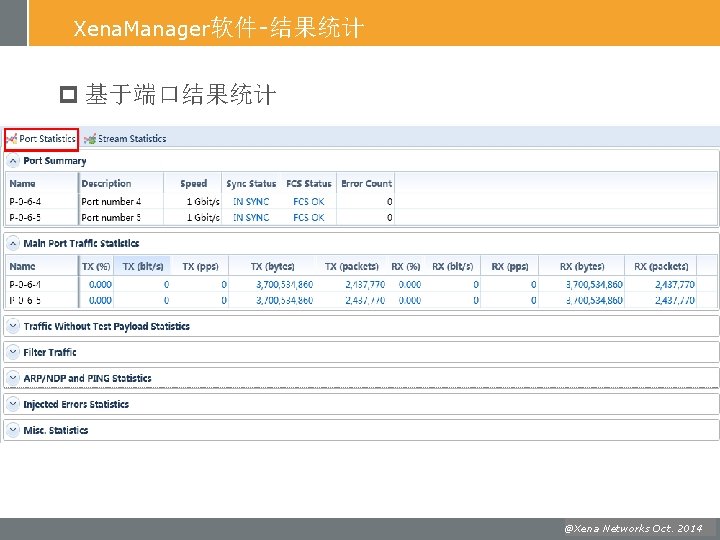Click the Port Statistics tab chart icon
The height and width of the screenshot is (540, 720).
pyautogui.click(x=12, y=139)
